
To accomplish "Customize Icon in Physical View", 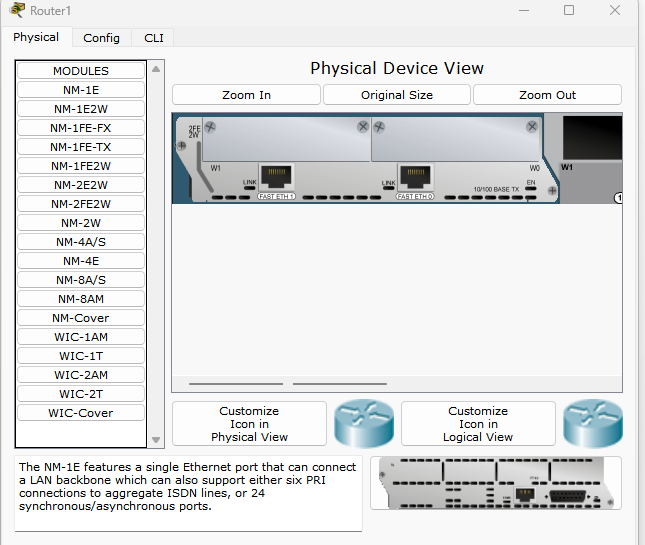I will pos(249,424).
